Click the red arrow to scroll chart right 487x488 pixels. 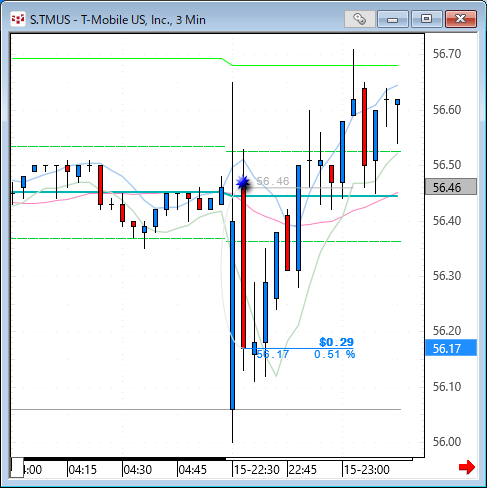click(467, 467)
